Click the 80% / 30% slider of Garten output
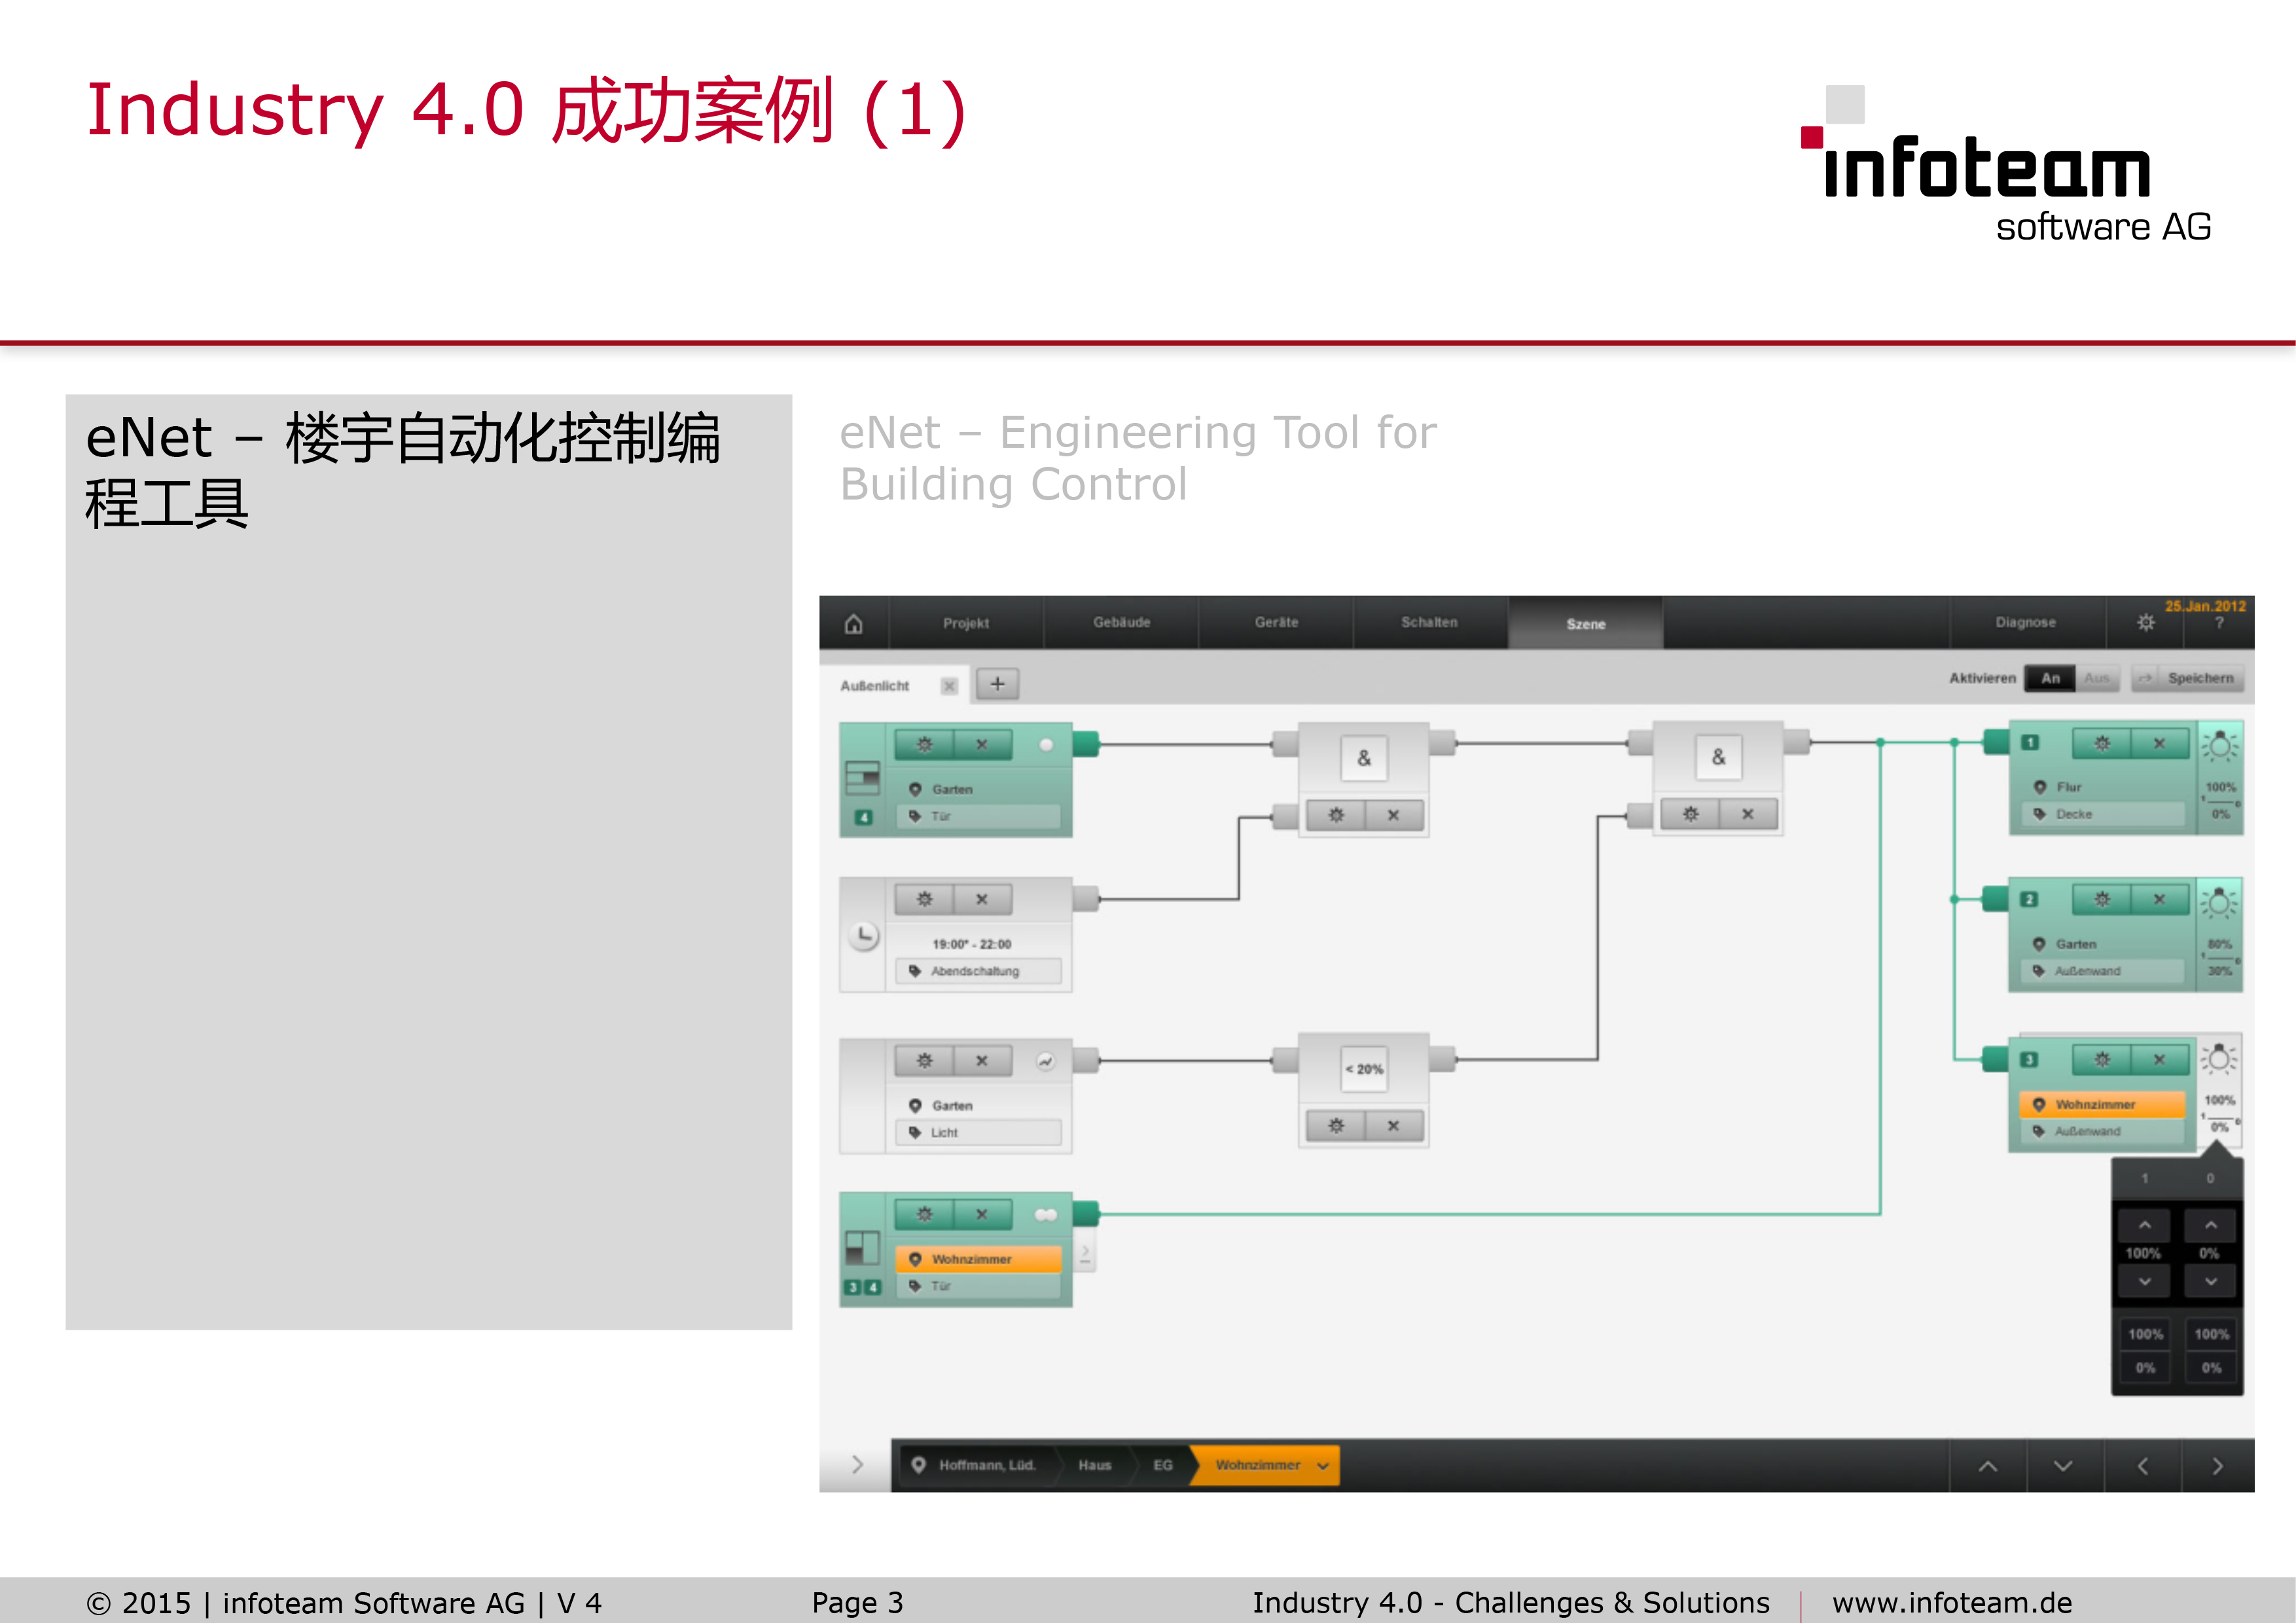Screen dimensions: 2296x1623 [x=2220, y=957]
